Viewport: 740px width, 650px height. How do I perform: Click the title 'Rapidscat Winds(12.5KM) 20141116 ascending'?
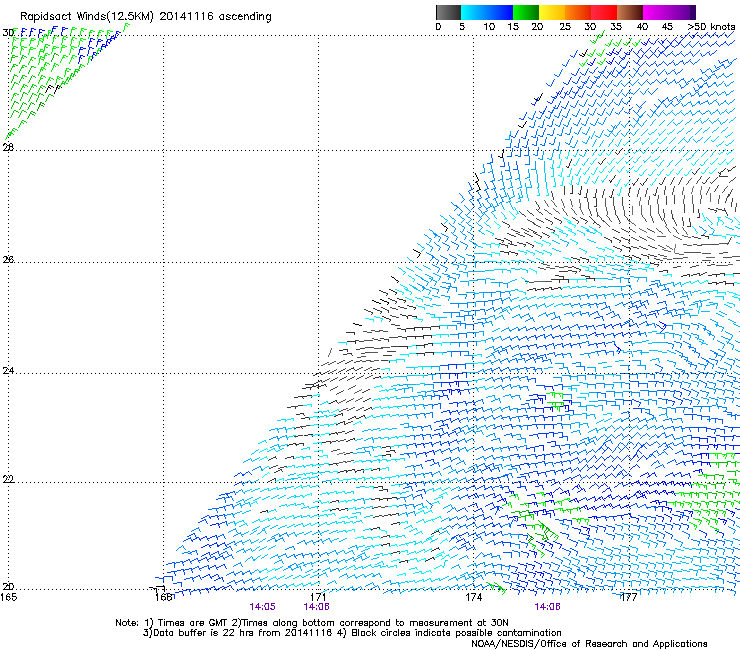tap(146, 17)
